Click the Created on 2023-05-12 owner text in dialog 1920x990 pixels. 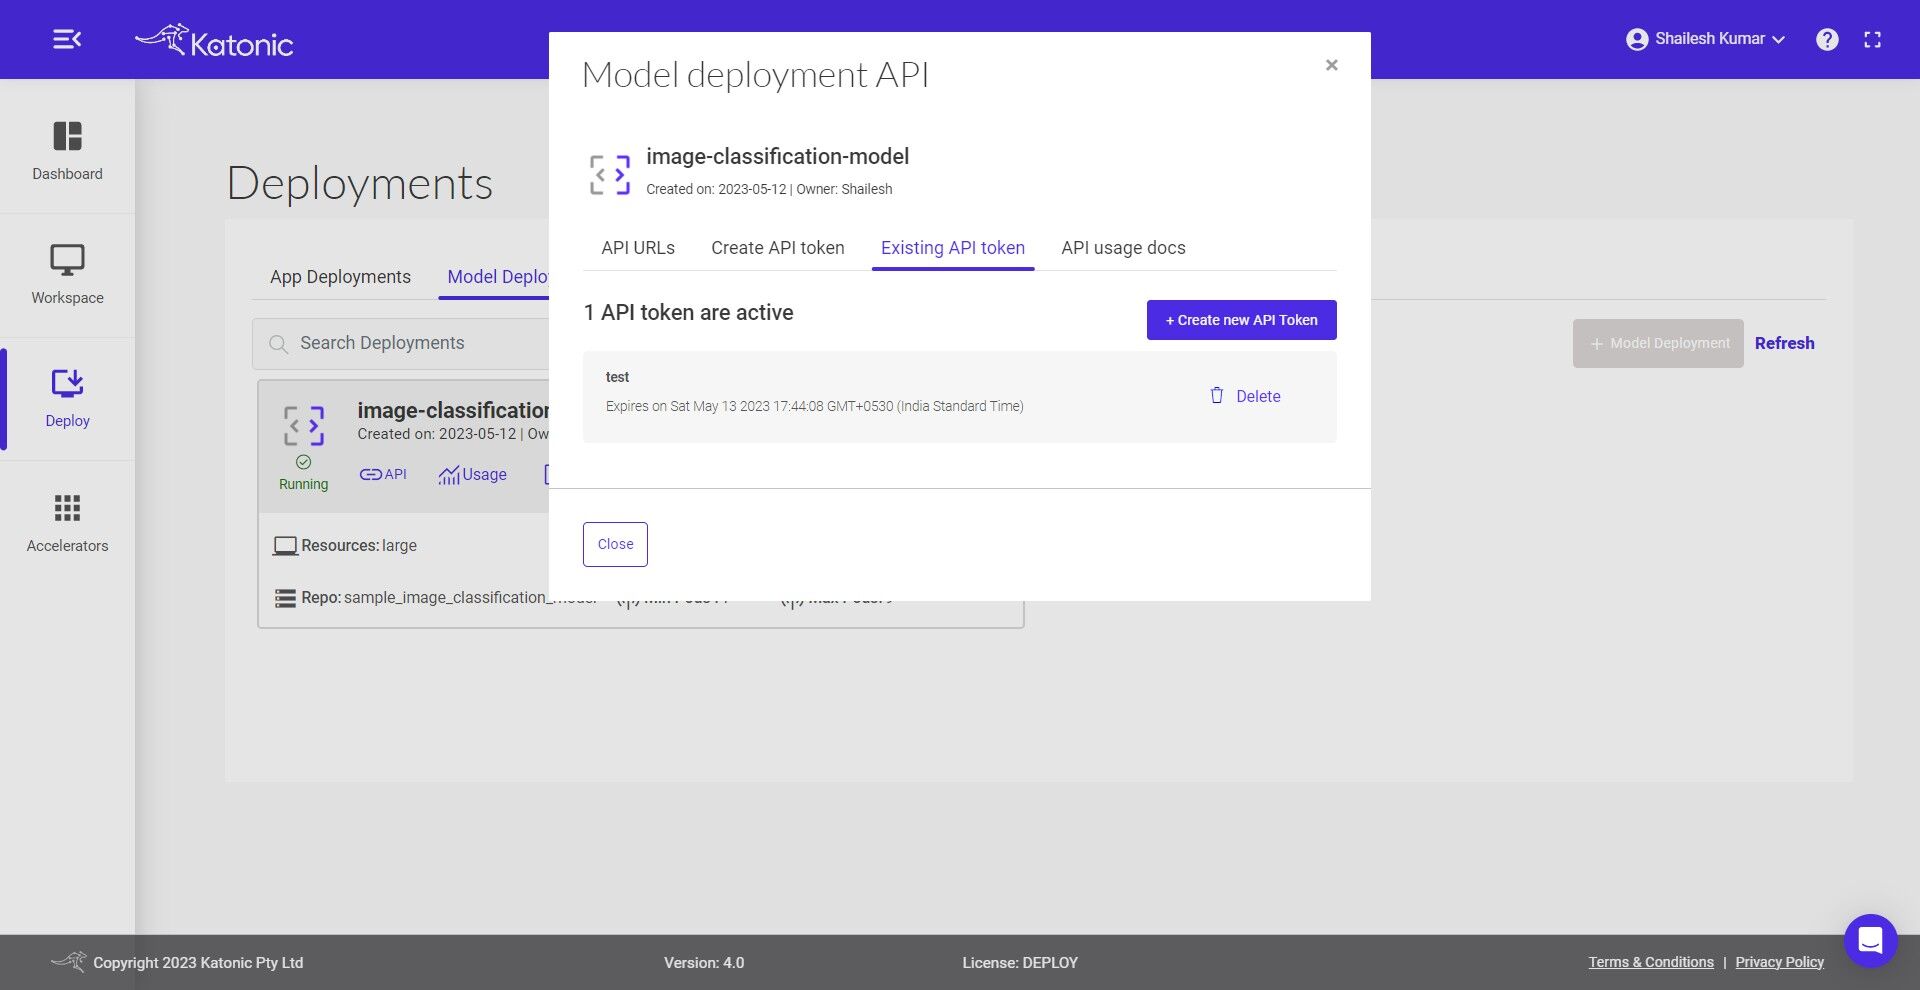pos(769,189)
